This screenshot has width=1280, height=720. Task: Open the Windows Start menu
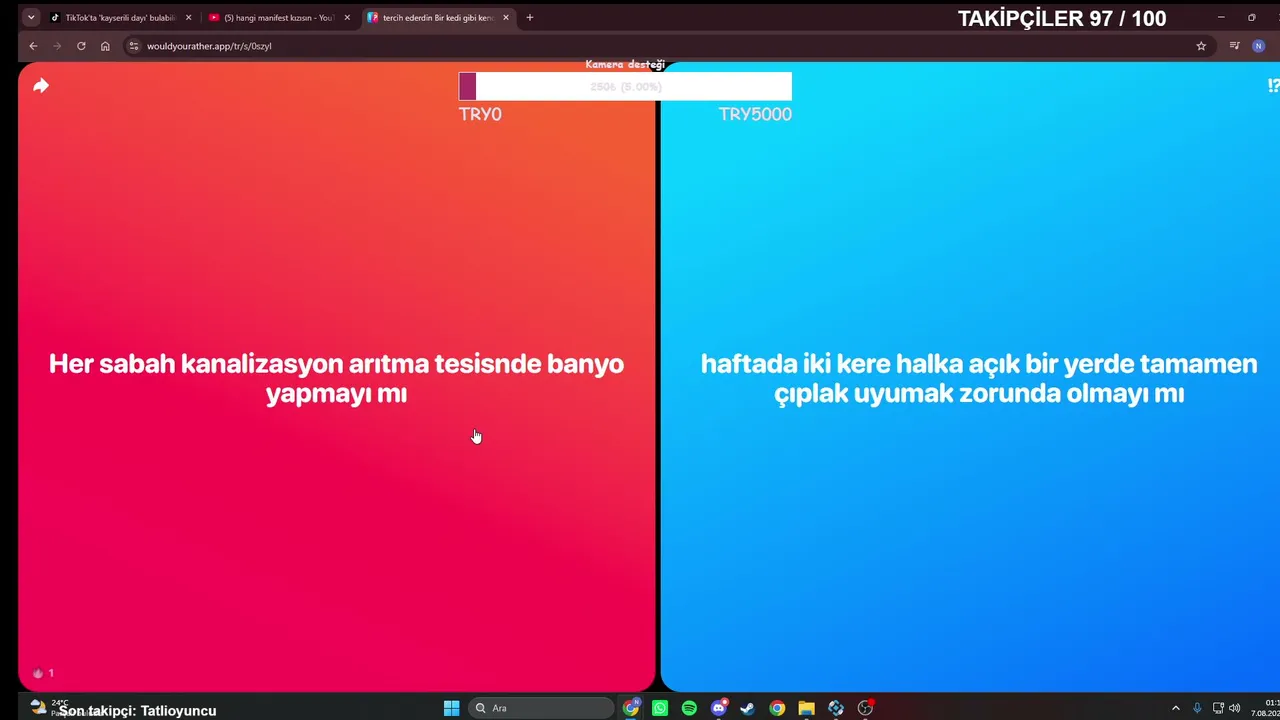tap(451, 708)
